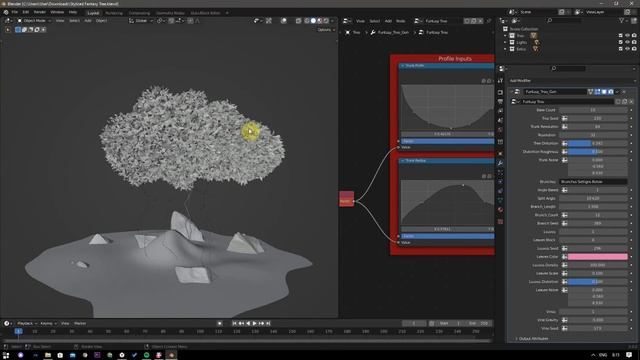Expand the Lights collection in outliner
The height and width of the screenshot is (360, 640).
click(x=505, y=42)
